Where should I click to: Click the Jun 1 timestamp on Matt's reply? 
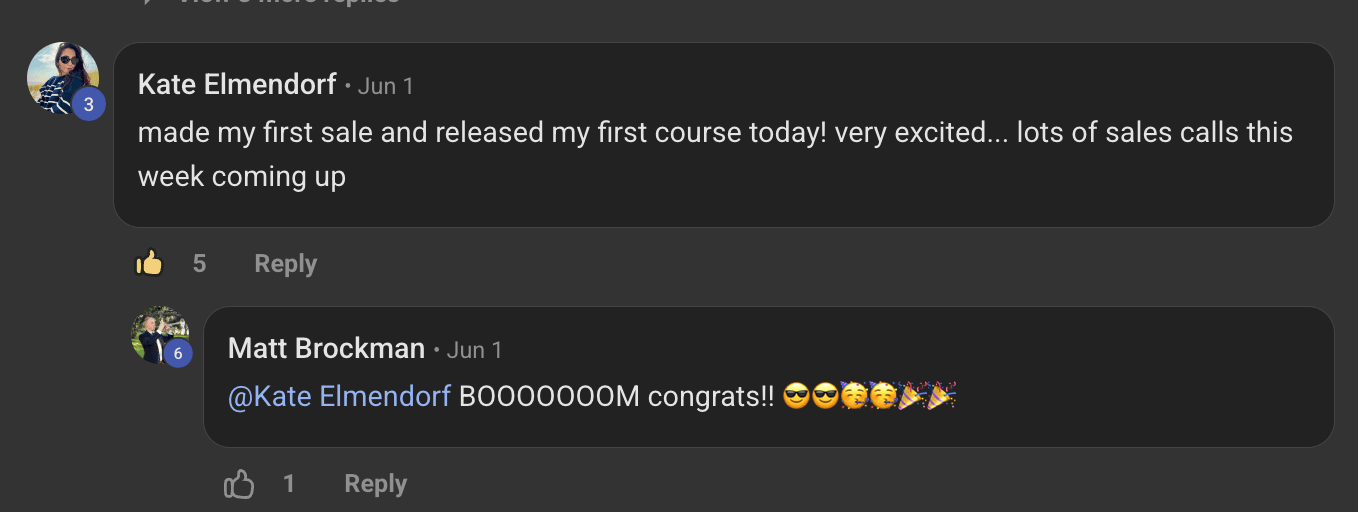[474, 350]
